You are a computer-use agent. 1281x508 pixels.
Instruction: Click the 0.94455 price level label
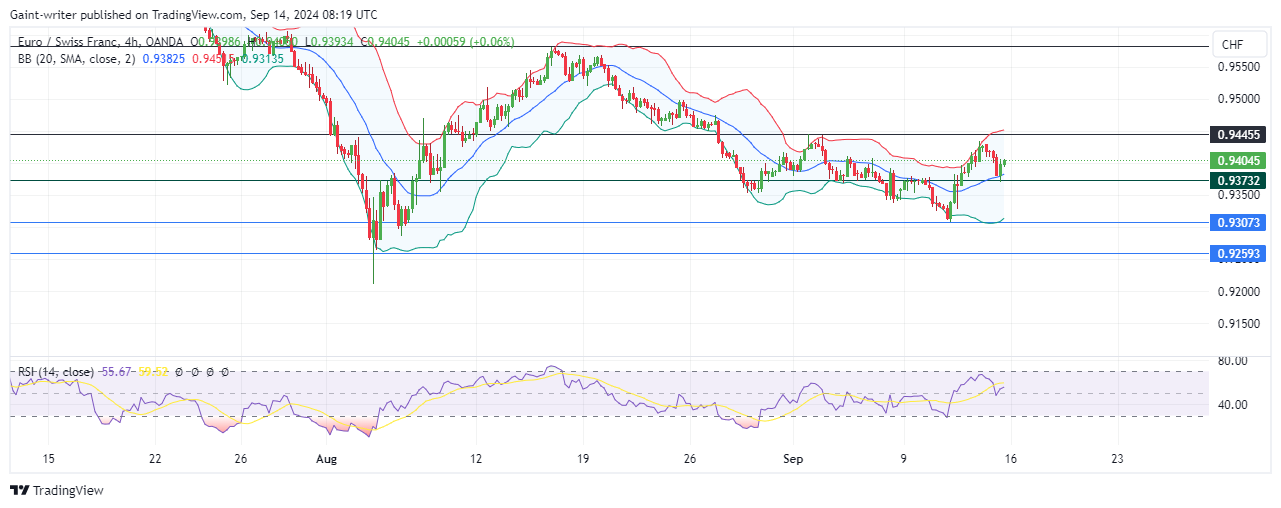coord(1238,134)
